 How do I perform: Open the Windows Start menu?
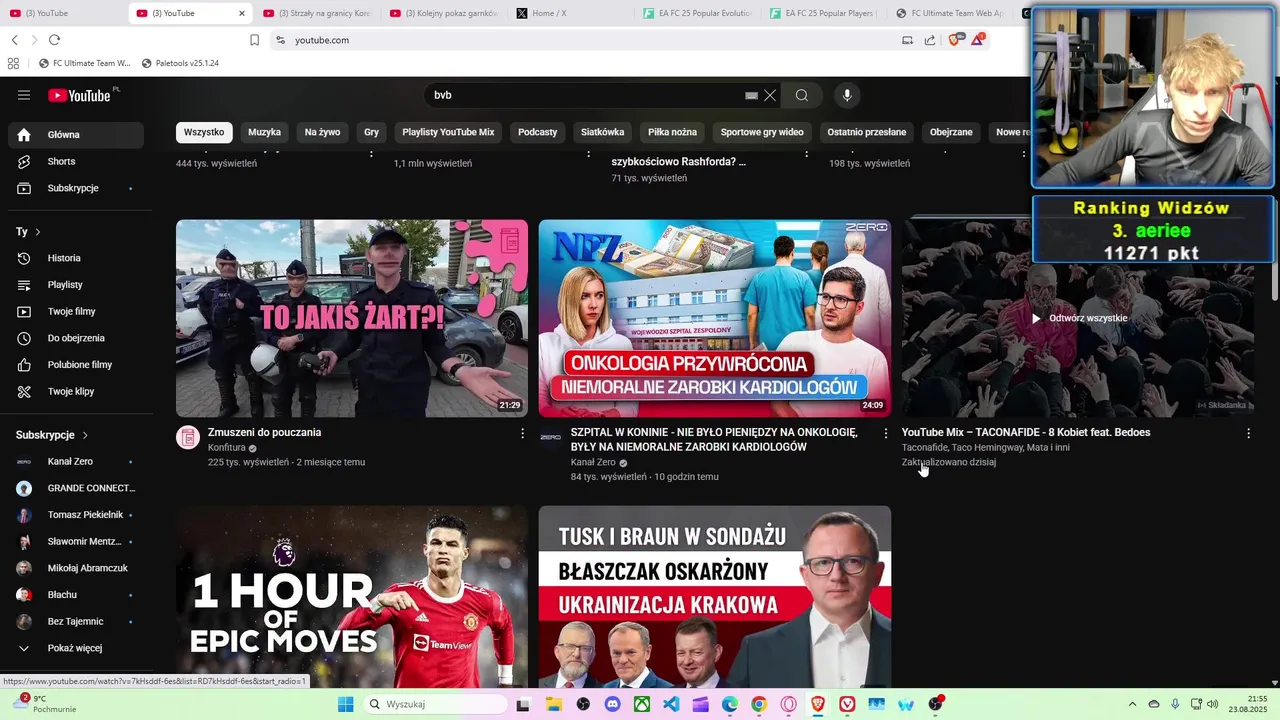pos(346,704)
